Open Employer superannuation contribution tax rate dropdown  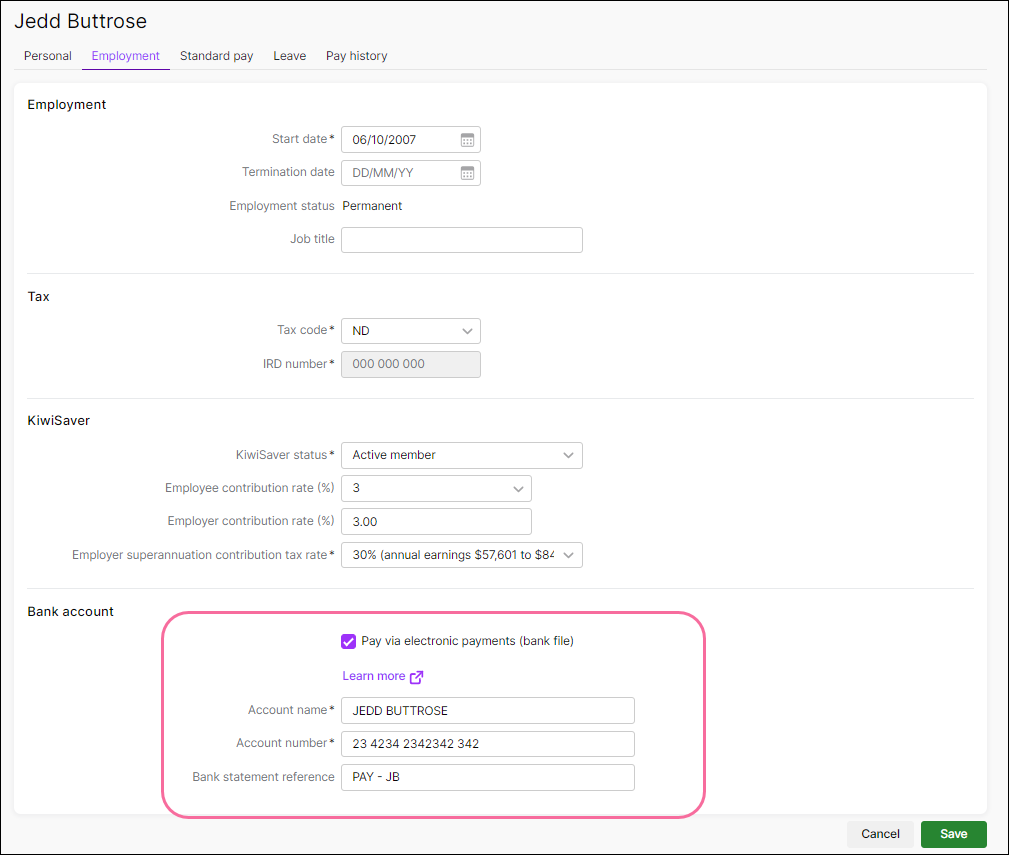click(461, 555)
